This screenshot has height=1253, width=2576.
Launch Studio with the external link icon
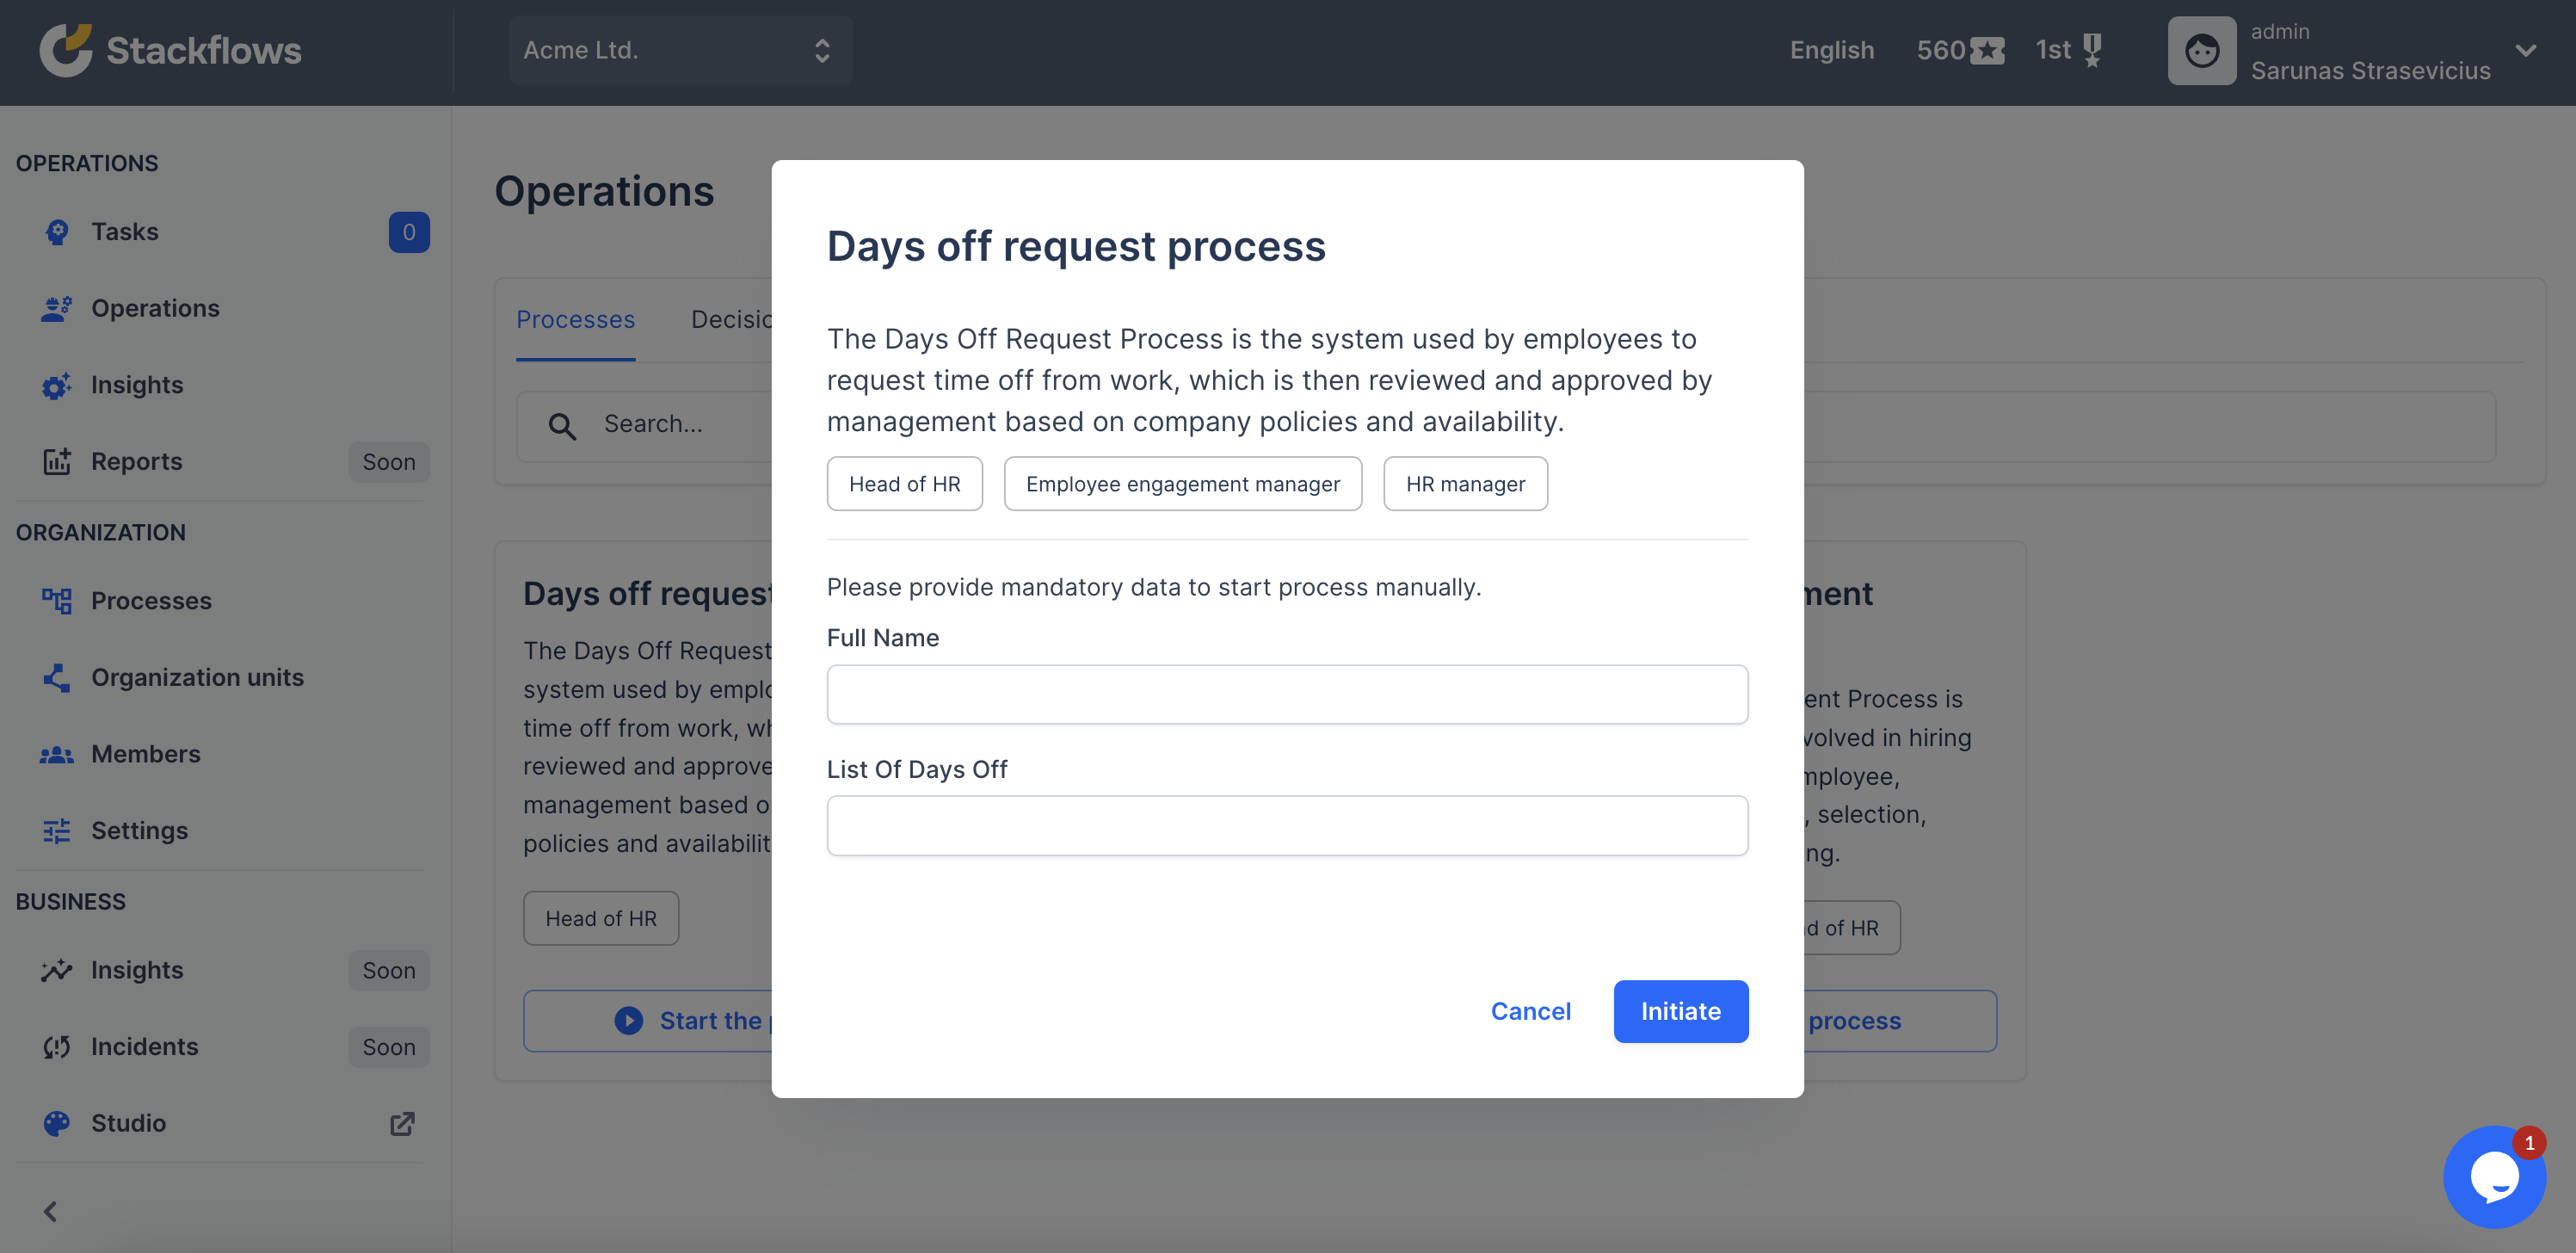(401, 1123)
